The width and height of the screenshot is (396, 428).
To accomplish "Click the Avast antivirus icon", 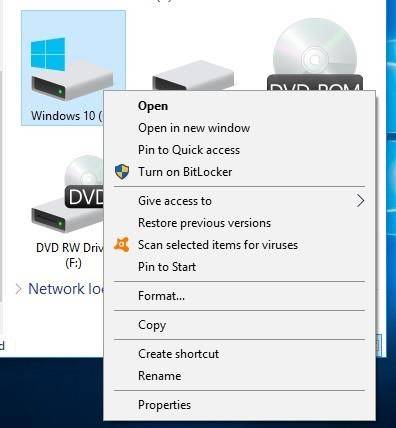I will [x=122, y=245].
